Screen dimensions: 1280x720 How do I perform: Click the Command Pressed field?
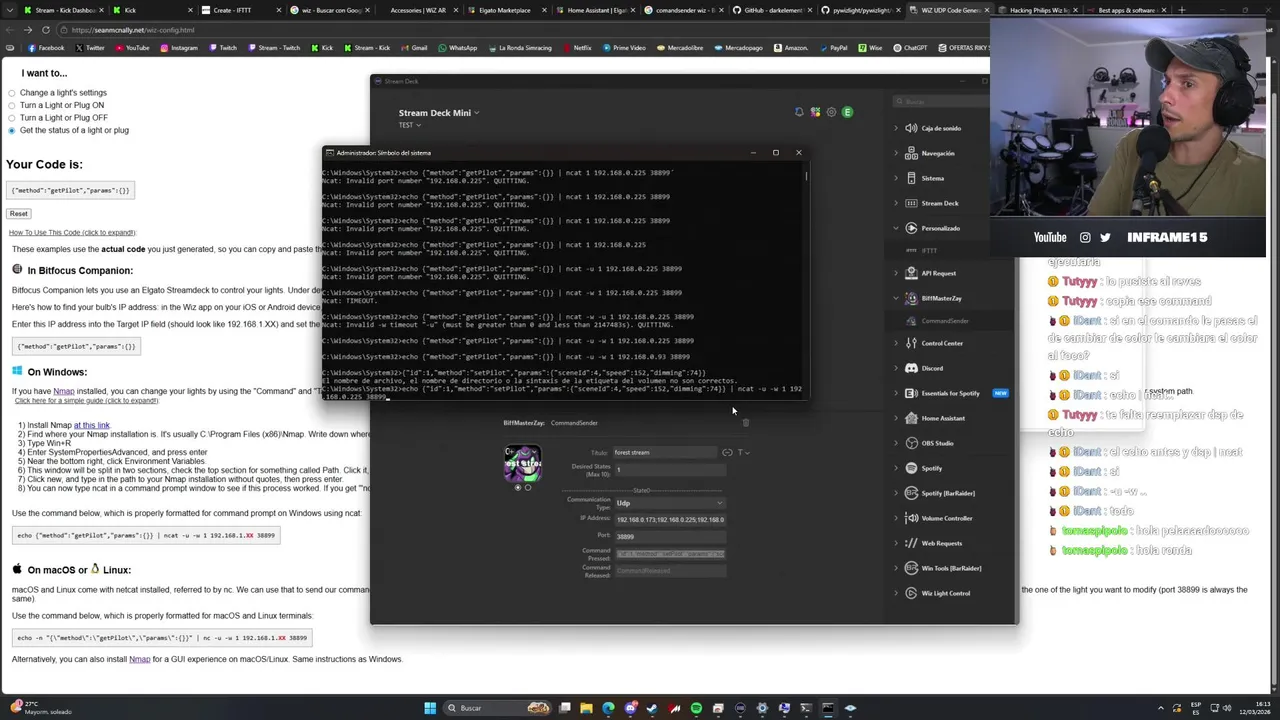(x=669, y=553)
